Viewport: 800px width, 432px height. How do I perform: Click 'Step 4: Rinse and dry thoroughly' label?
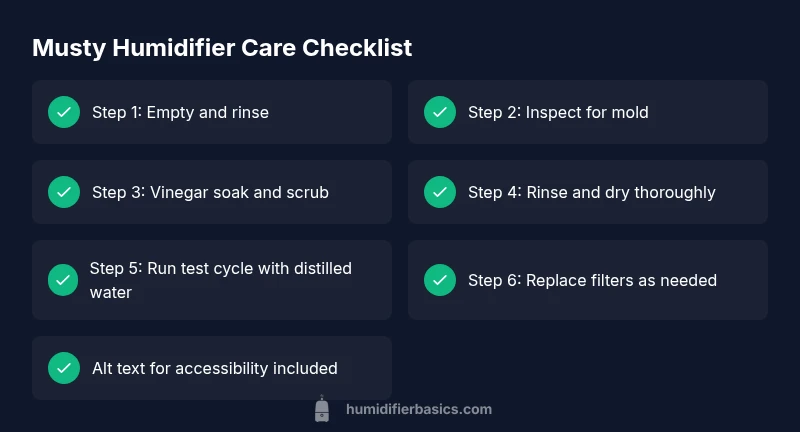coord(591,192)
